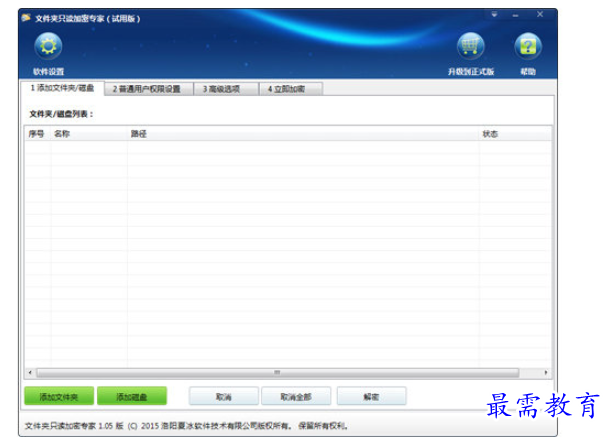Image resolution: width=608 pixels, height=437 pixels.
Task: Open the 3 高级选项 tab
Action: point(226,89)
